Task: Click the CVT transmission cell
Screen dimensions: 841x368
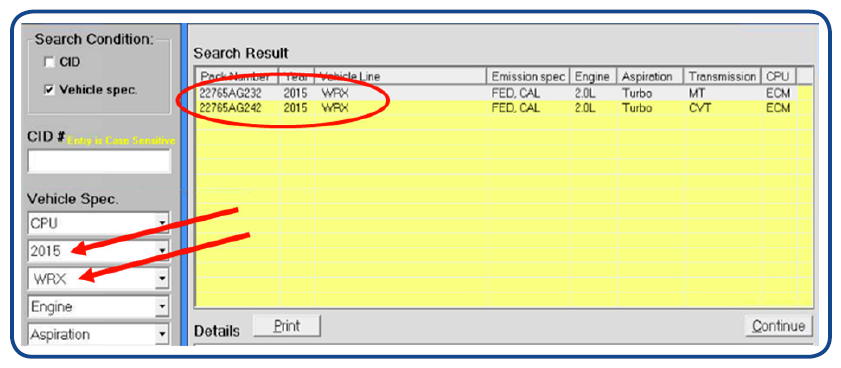Action: (x=723, y=108)
